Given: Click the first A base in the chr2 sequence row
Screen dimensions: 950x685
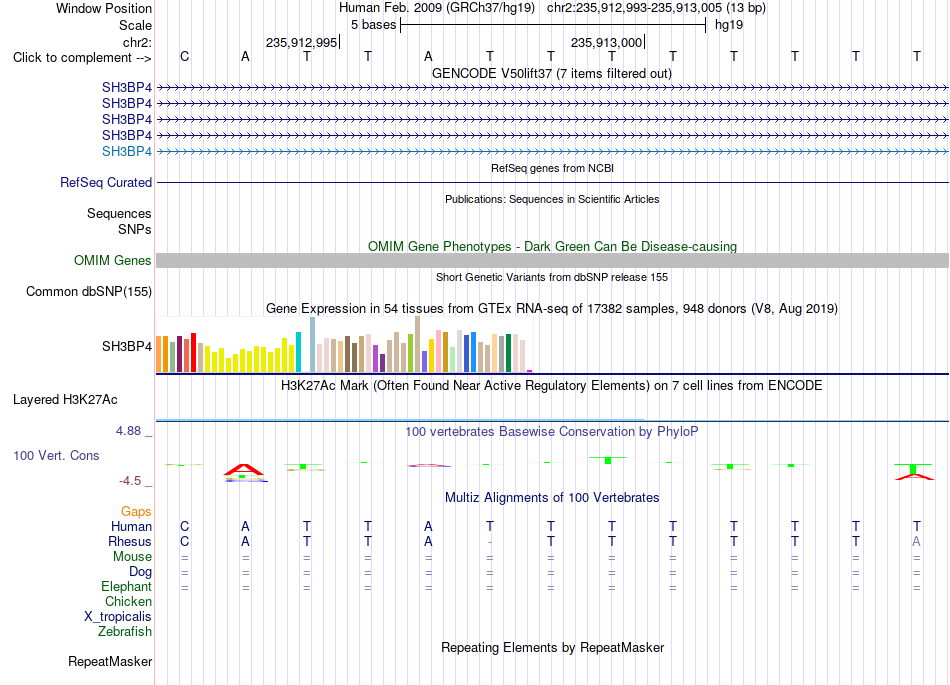Looking at the screenshot, I should tap(245, 56).
